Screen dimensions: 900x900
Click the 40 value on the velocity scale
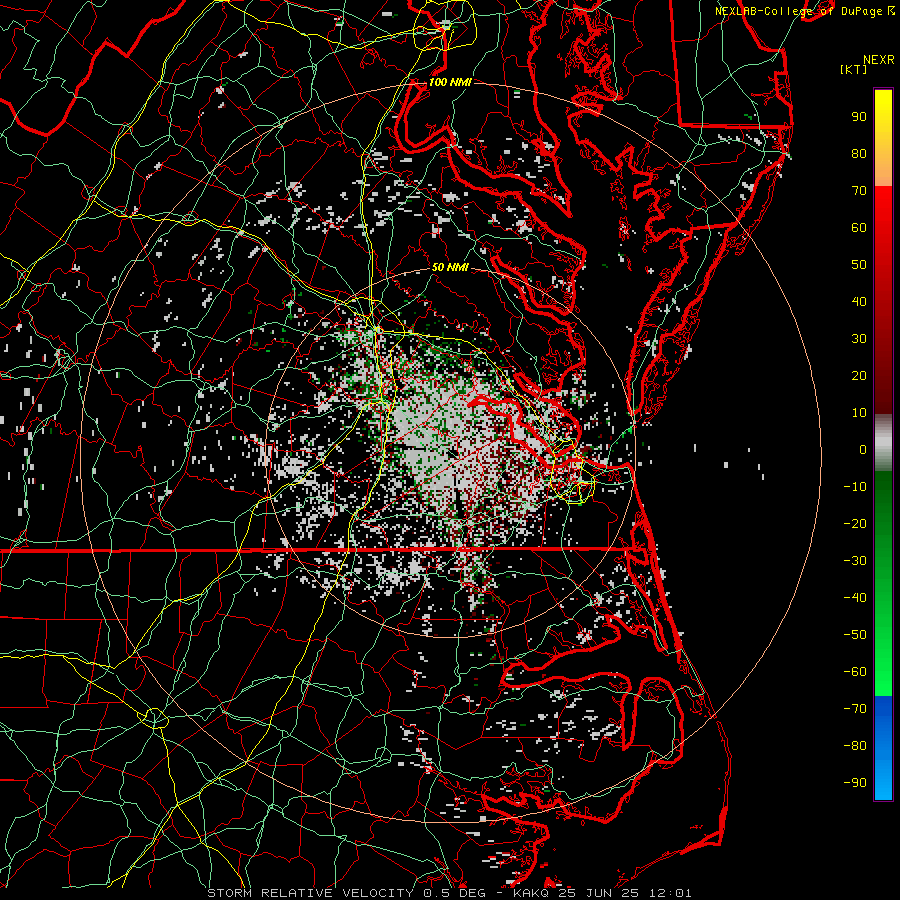coord(859,302)
